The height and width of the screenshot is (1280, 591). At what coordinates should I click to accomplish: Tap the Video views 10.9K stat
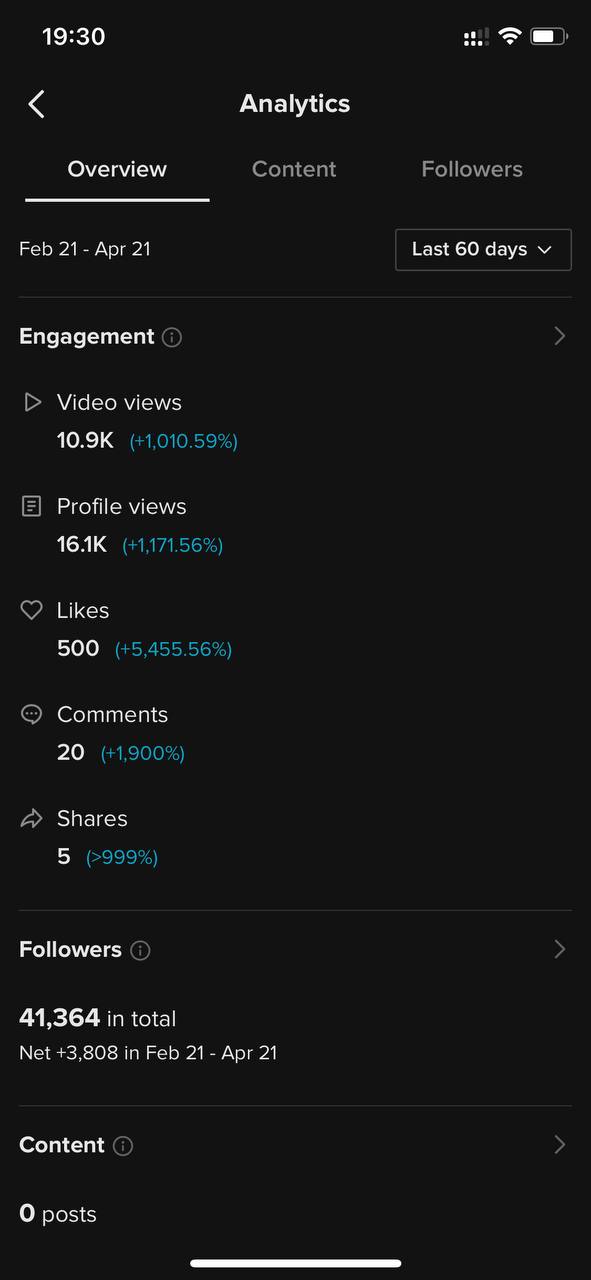85,440
